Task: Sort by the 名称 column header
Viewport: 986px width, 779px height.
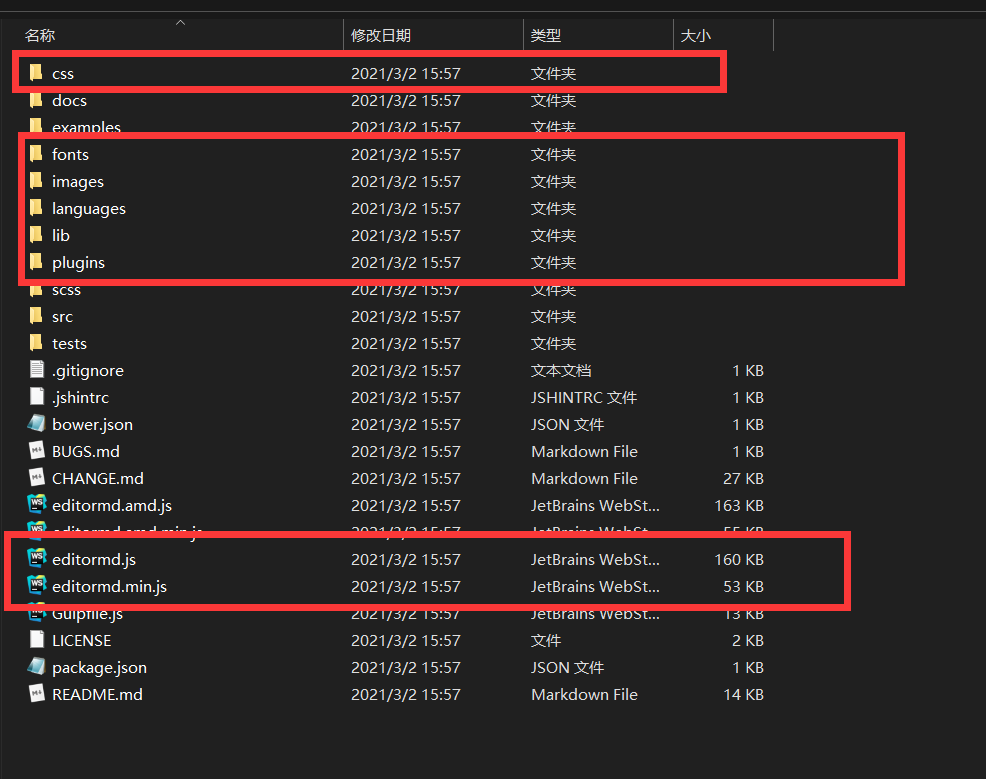Action: coord(40,35)
